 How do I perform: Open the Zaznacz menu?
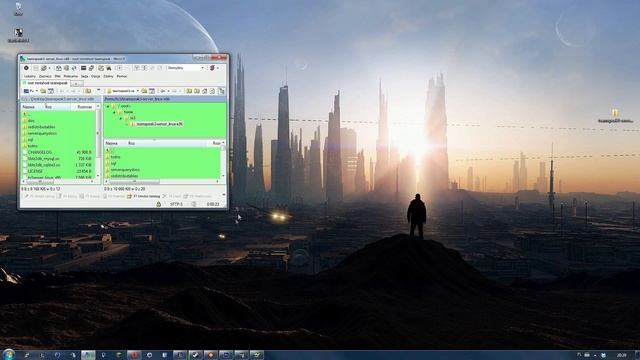45,76
